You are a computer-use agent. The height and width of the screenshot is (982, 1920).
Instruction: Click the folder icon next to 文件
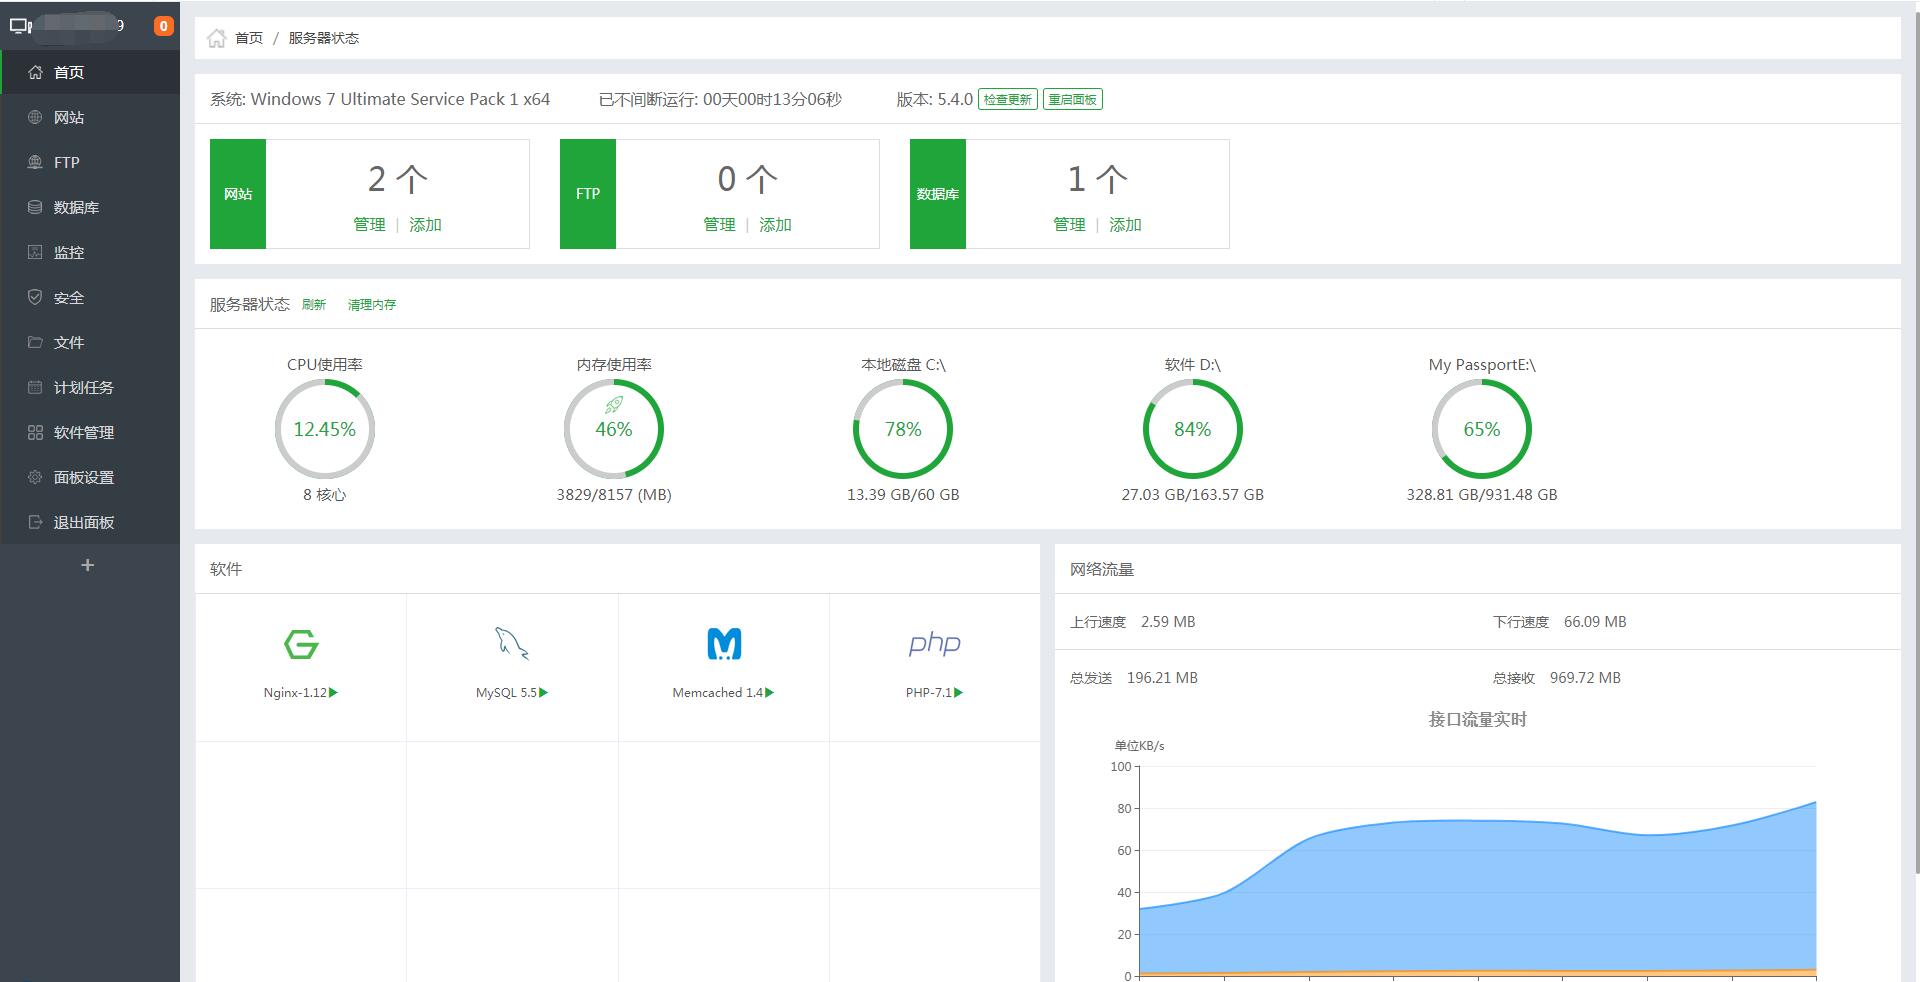coord(35,342)
